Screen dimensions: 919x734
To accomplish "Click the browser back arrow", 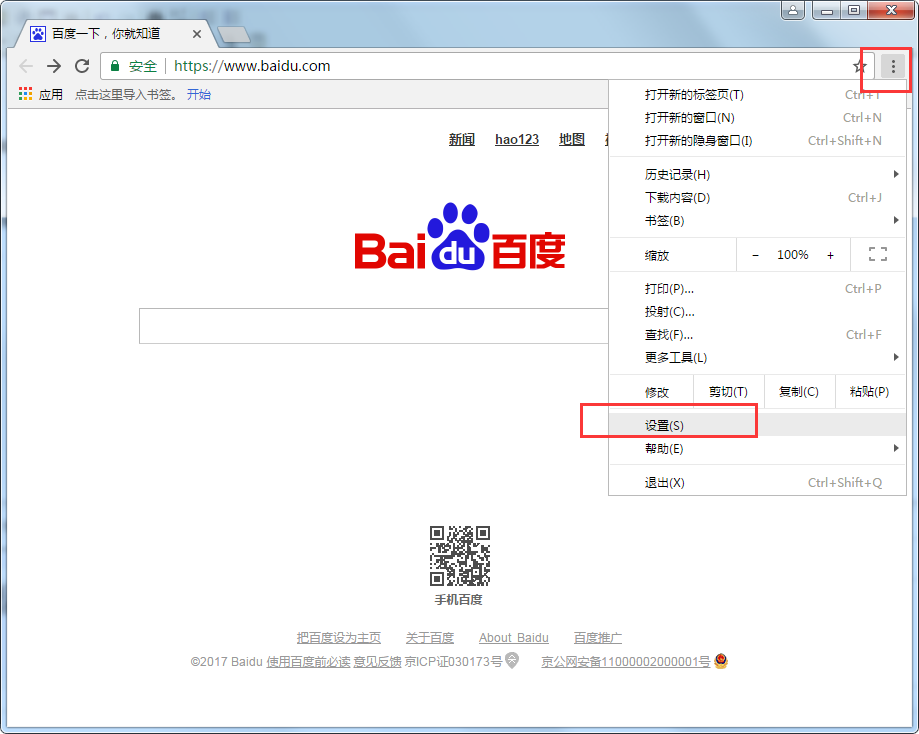I will [x=26, y=66].
